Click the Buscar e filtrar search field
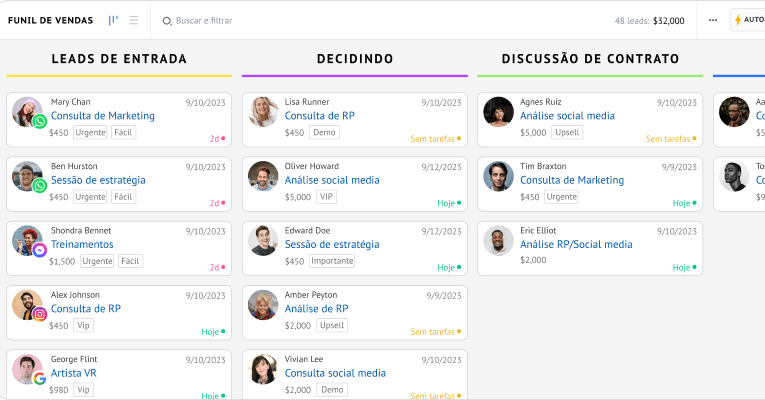765x400 pixels. (x=204, y=20)
